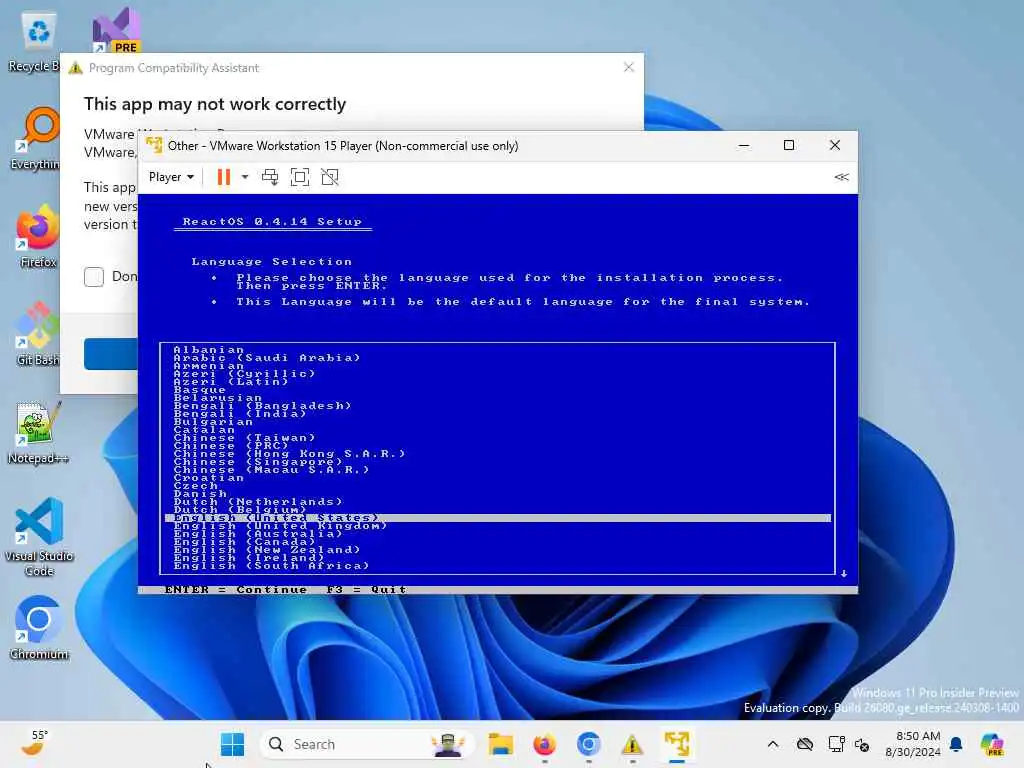This screenshot has width=1024, height=768.
Task: Click Send Ctrl+Alt+Del toolbar icon
Action: coord(270,177)
